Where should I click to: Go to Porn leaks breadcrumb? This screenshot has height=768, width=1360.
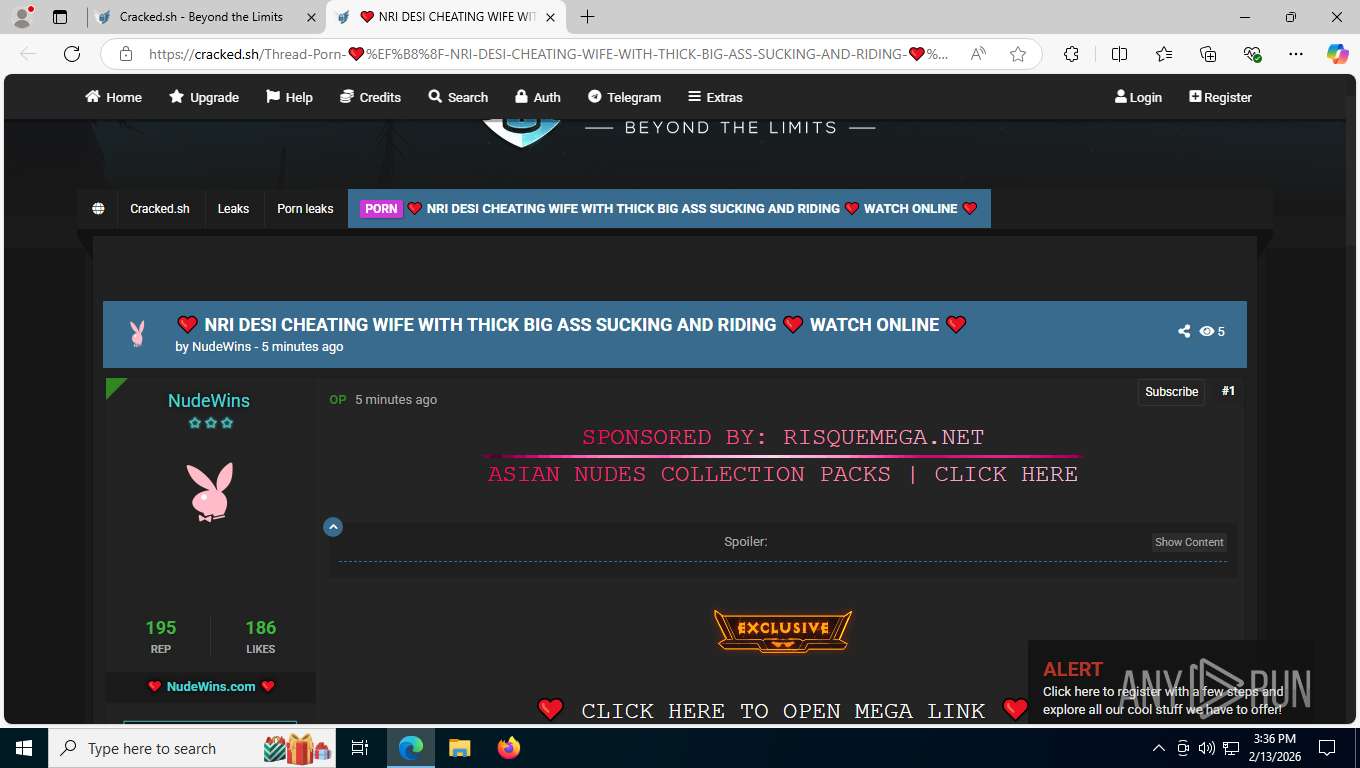[x=305, y=209]
